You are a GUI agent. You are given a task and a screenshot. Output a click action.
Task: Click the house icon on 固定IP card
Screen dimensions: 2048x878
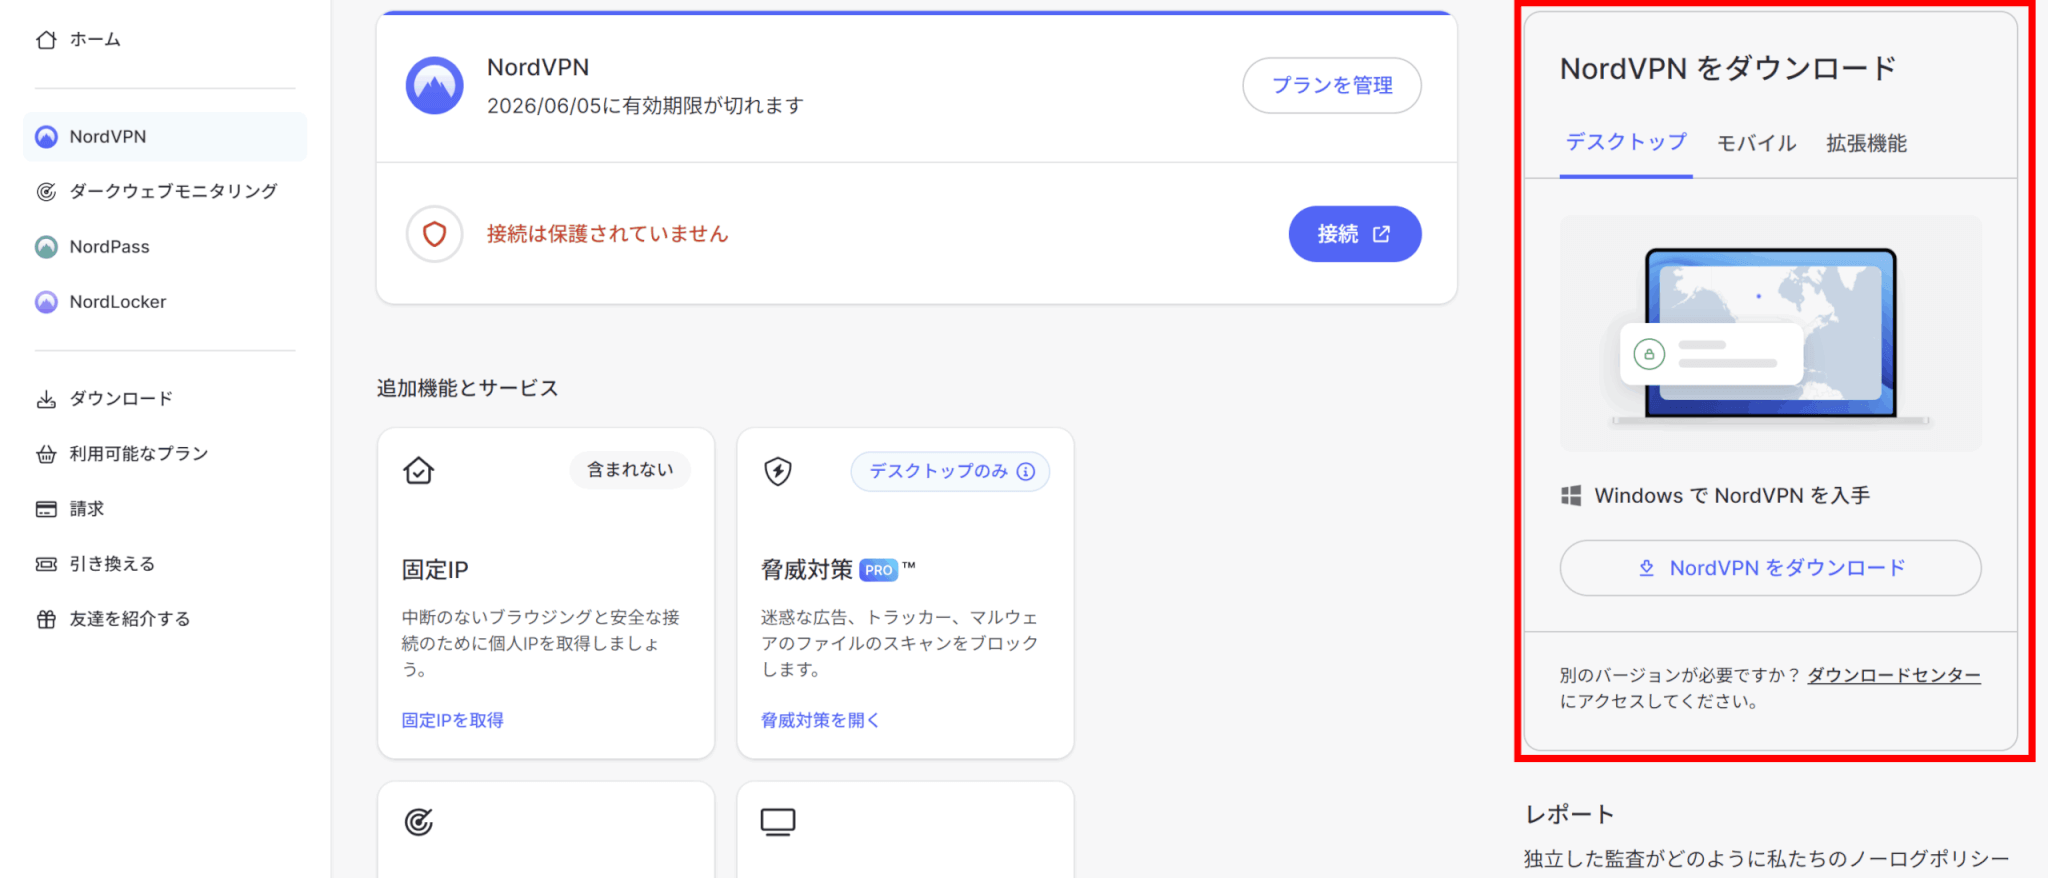click(x=419, y=470)
